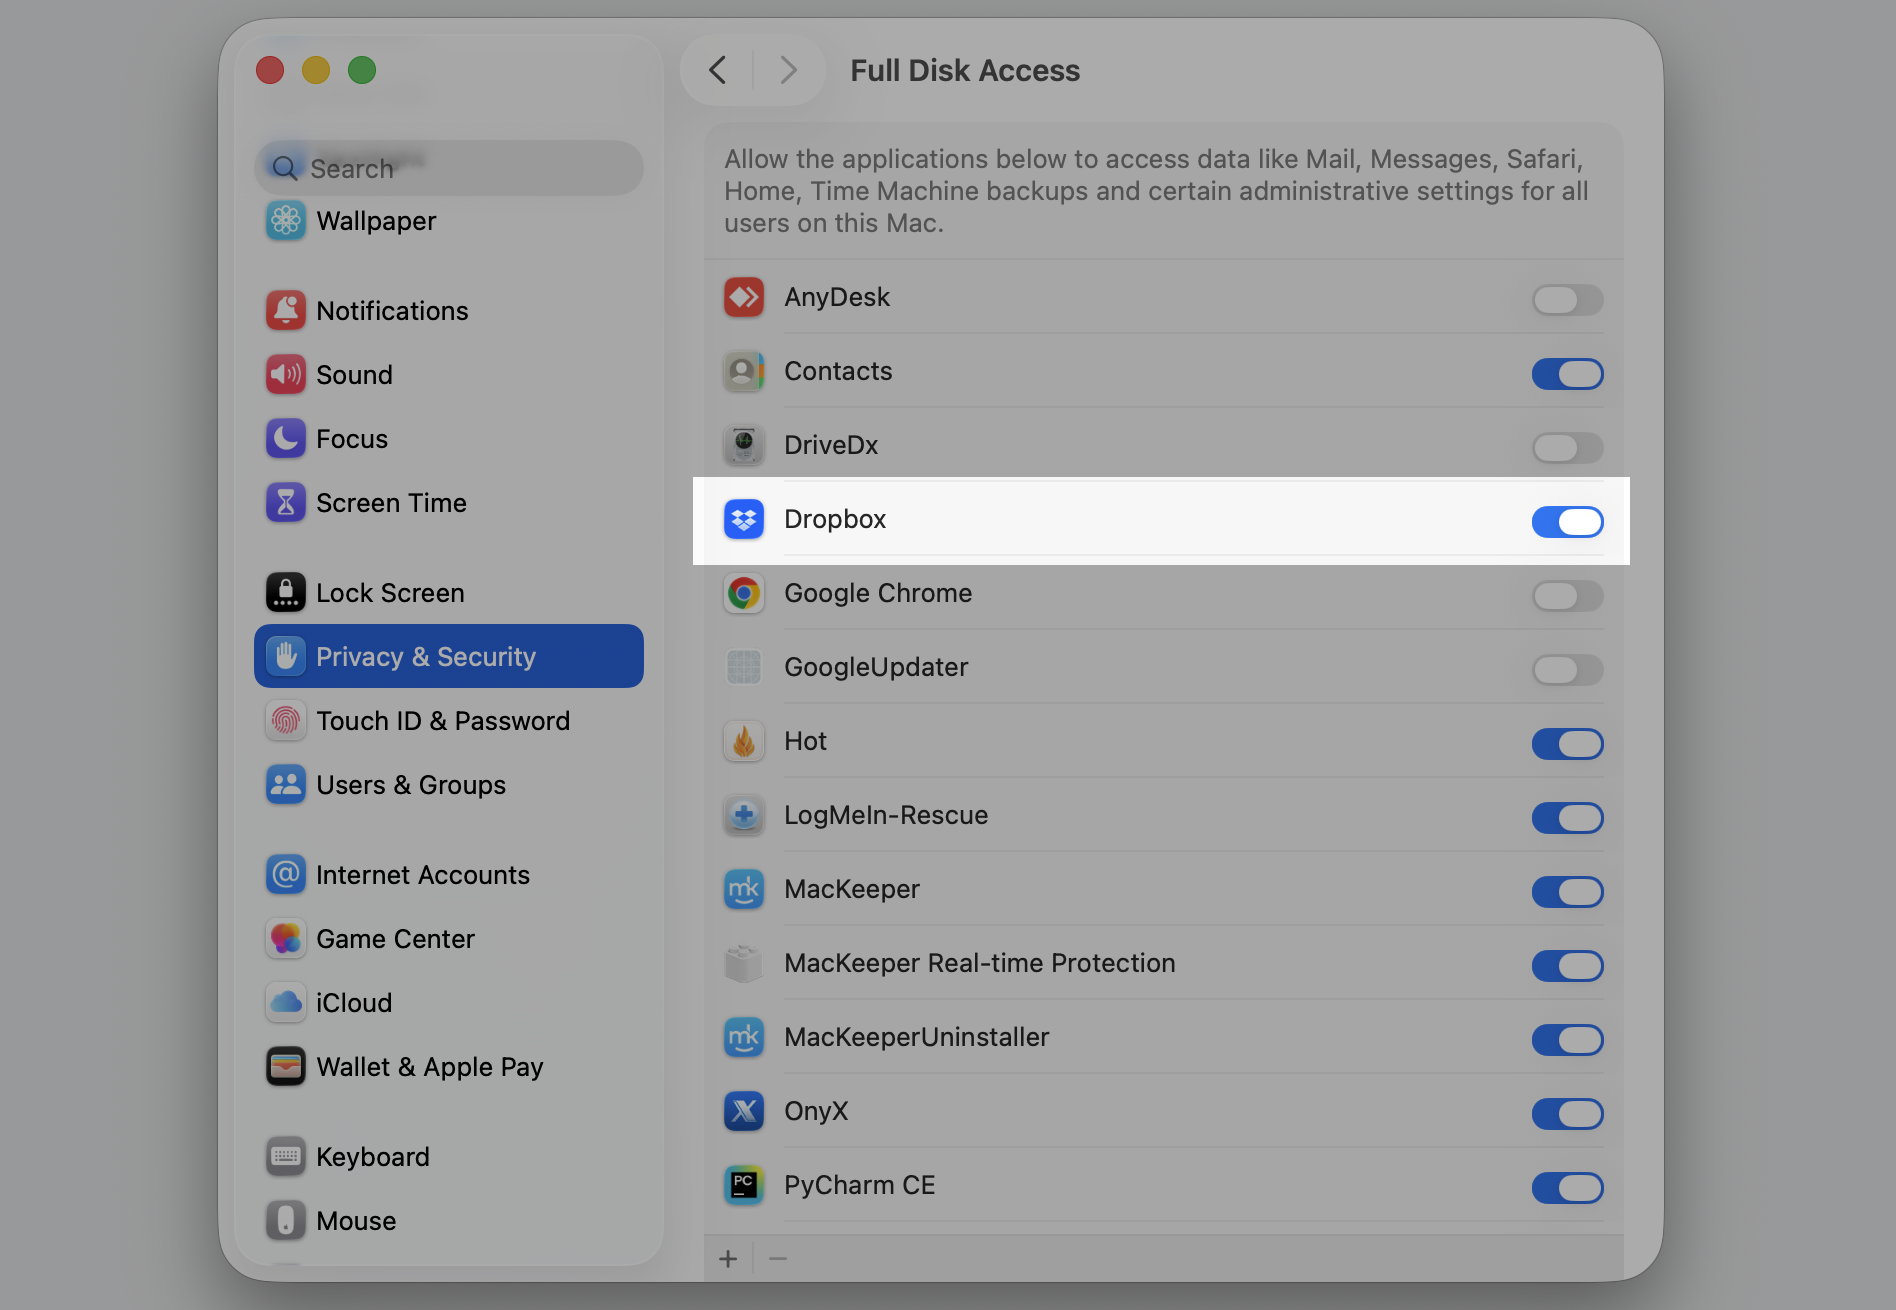Add an app with the plus button
Viewport: 1896px width, 1310px height.
tap(728, 1259)
